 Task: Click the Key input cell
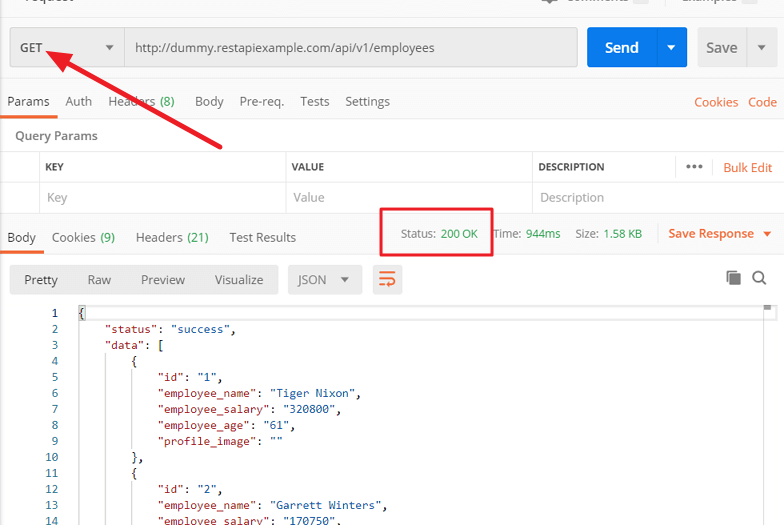pos(162,198)
